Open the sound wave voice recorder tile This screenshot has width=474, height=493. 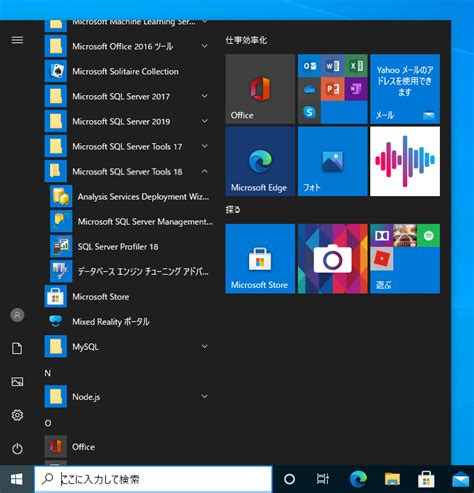(x=405, y=161)
